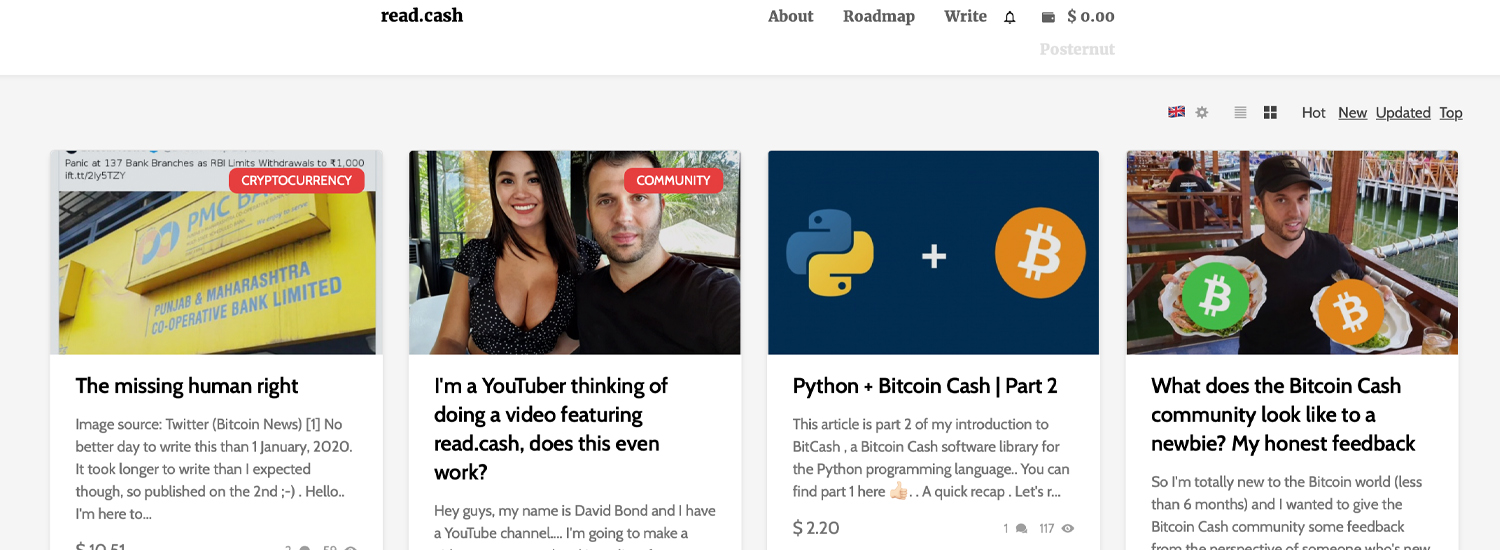The height and width of the screenshot is (550, 1500).
Task: Click the 117 views count
Action: point(1046,528)
